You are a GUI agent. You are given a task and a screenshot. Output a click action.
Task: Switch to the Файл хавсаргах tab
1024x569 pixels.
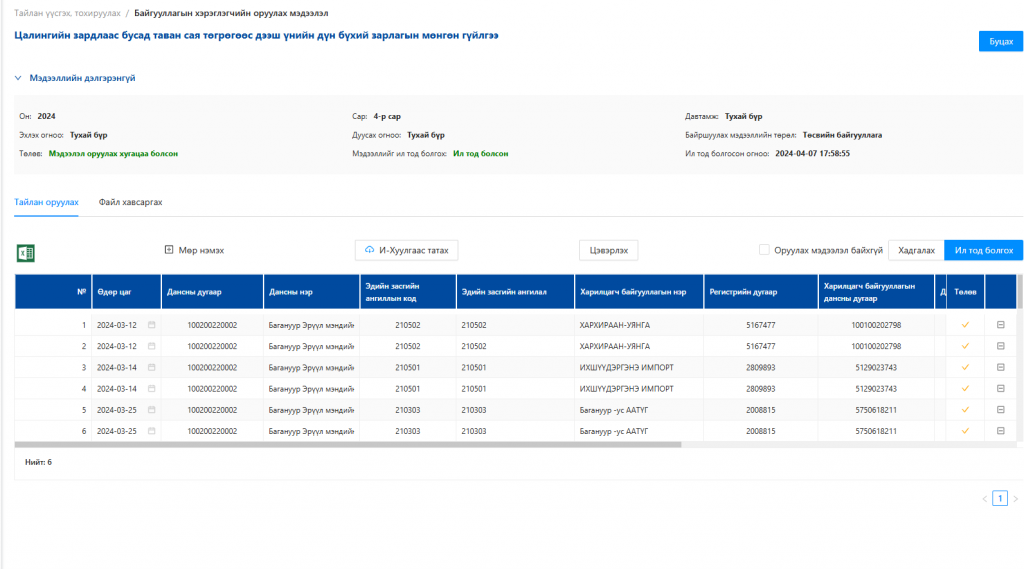131,203
